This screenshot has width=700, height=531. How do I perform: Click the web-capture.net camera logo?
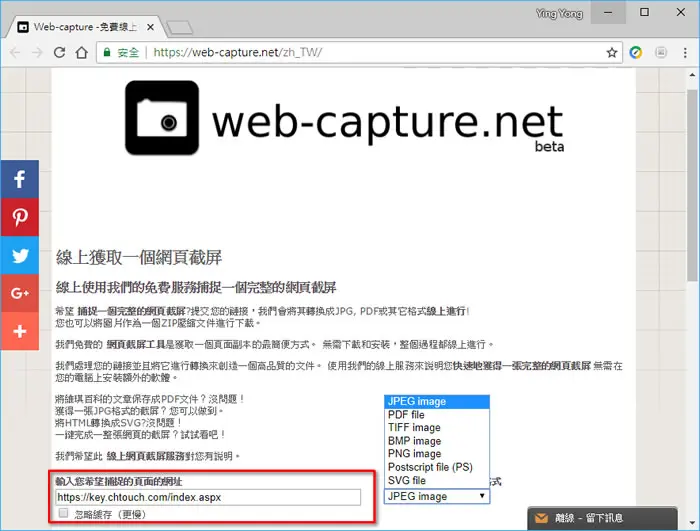(162, 117)
